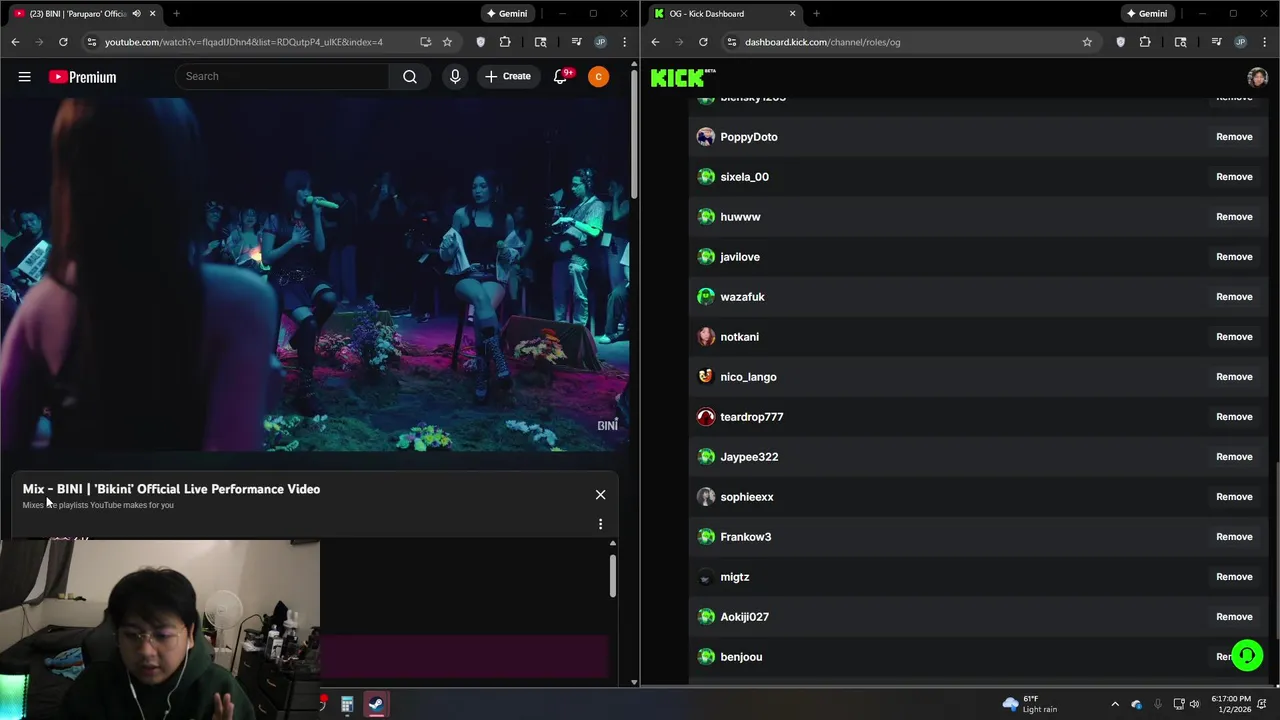Remove PoppyDoto from OG role

(1234, 137)
